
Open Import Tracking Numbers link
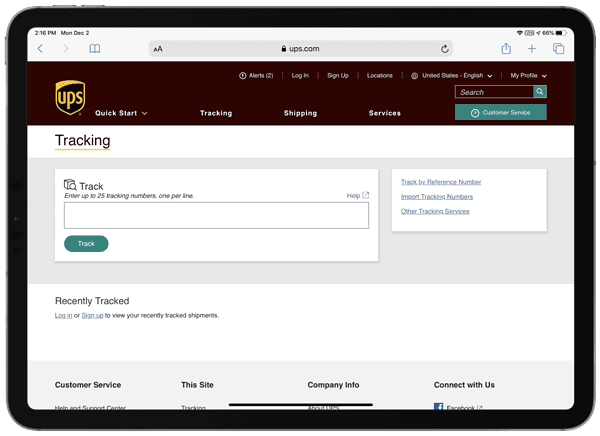pyautogui.click(x=437, y=196)
